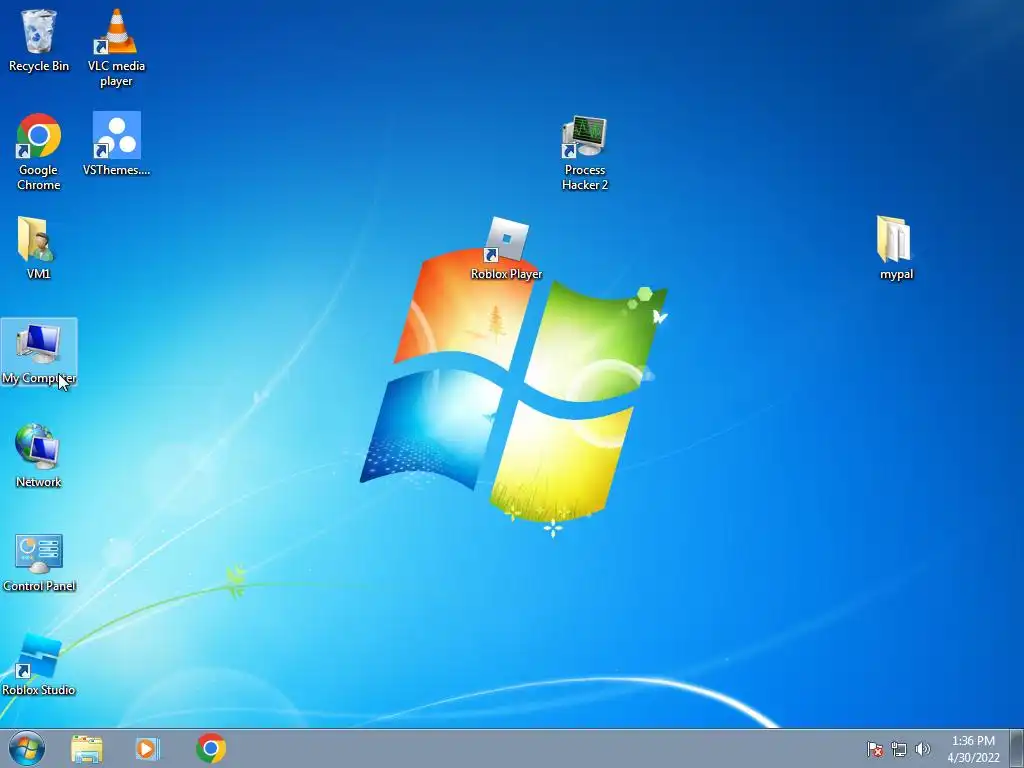Select the Roblox Studio shortcut
Image resolution: width=1024 pixels, height=768 pixels.
pos(39,665)
